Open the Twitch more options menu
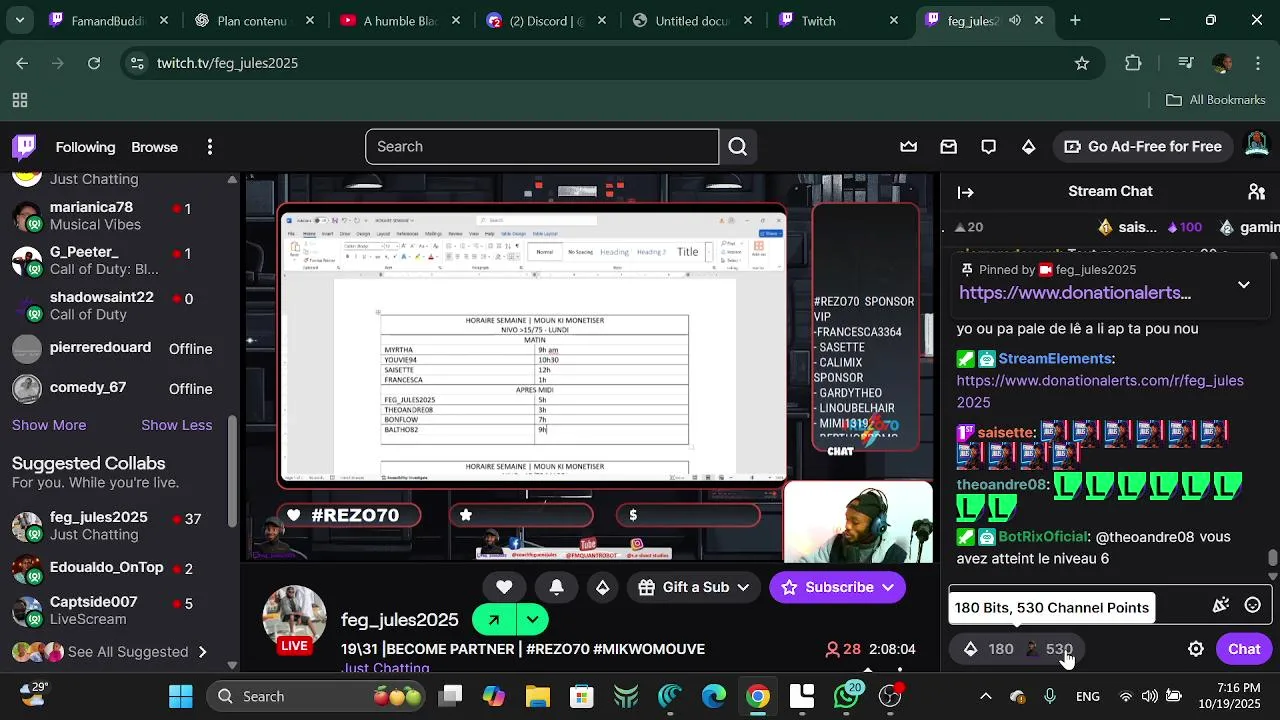 tap(209, 147)
